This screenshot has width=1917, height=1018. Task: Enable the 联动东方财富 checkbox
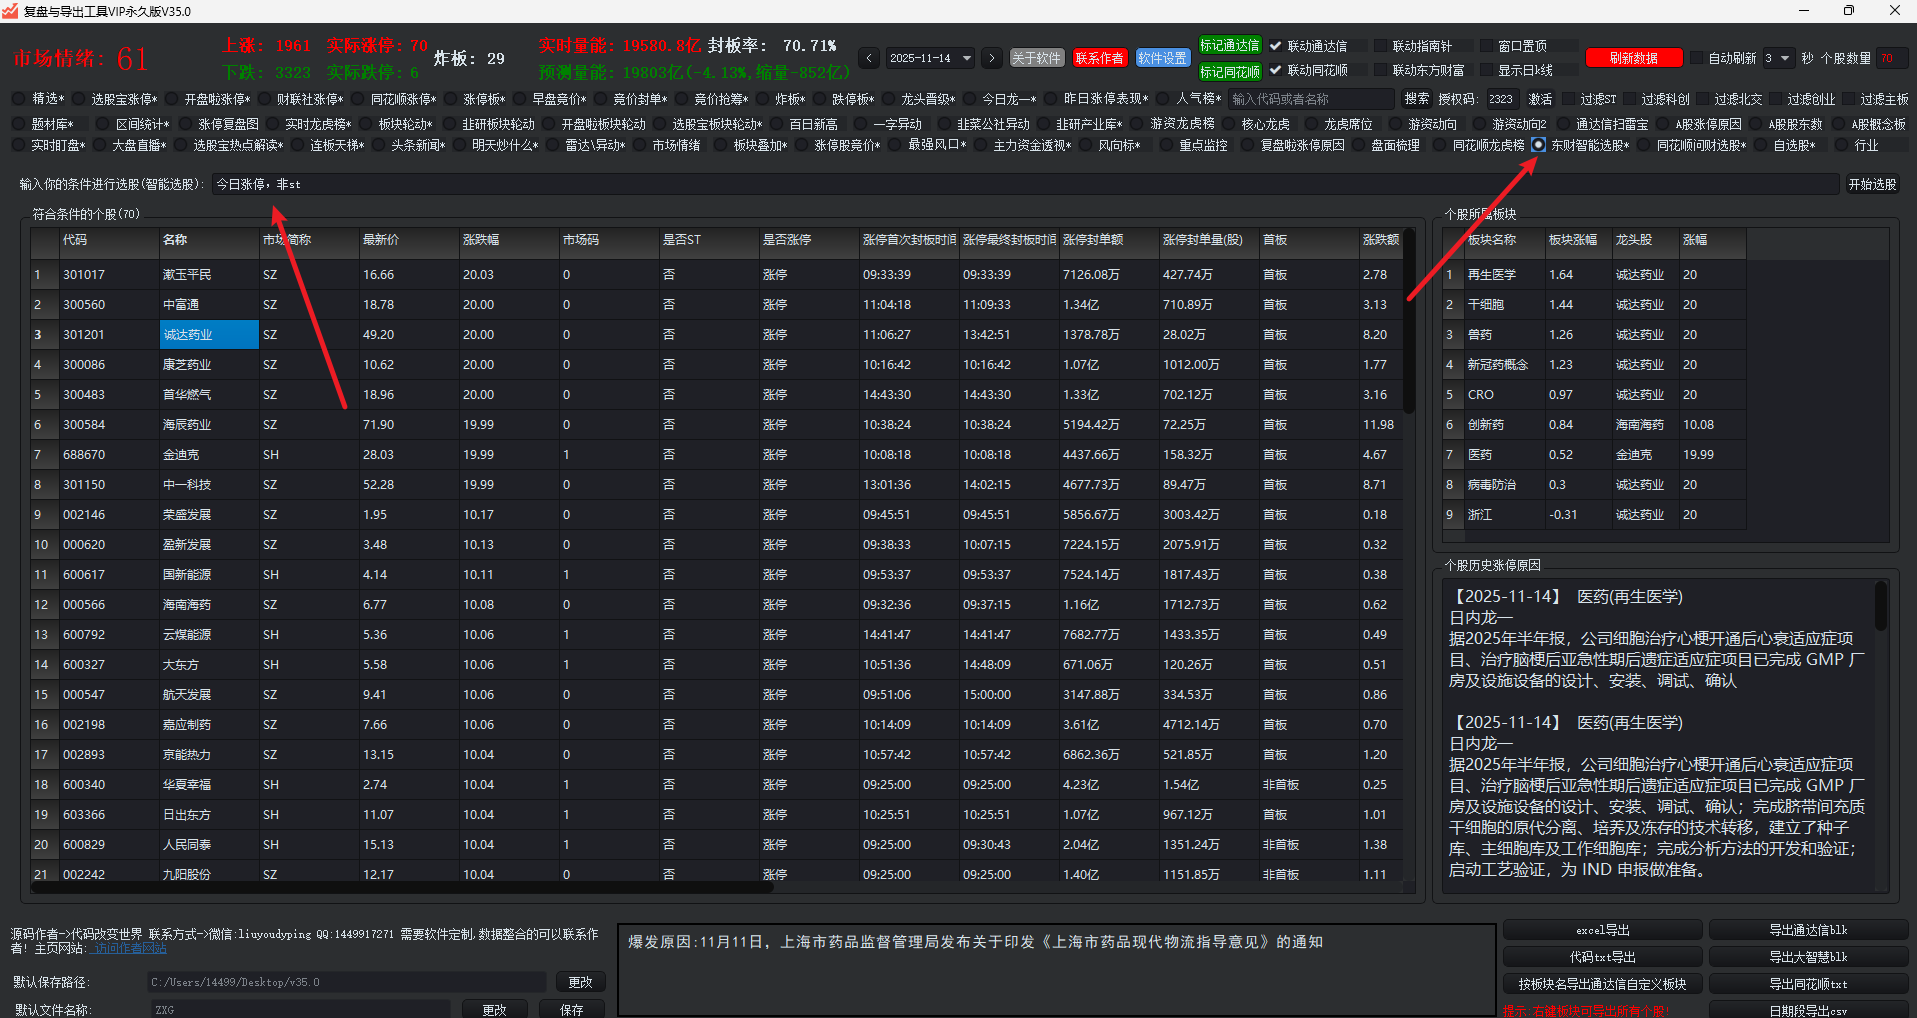[x=1381, y=70]
